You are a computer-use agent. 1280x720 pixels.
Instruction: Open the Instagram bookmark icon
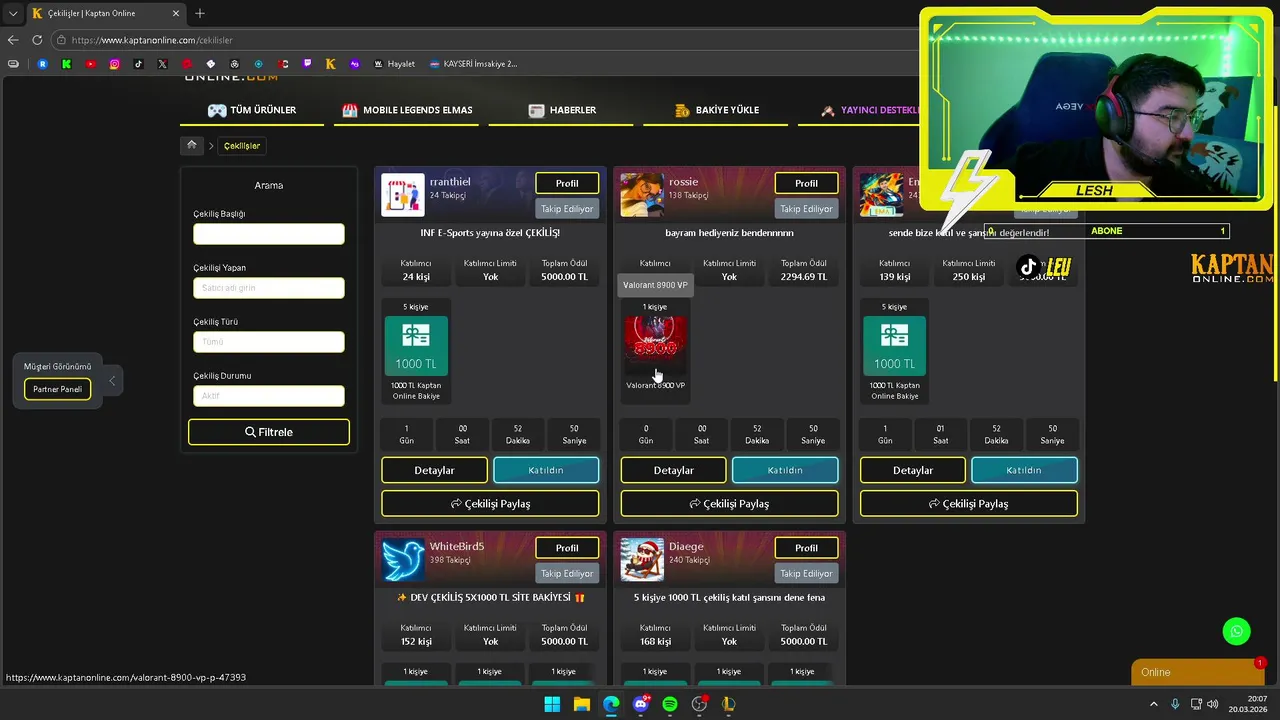[x=114, y=64]
